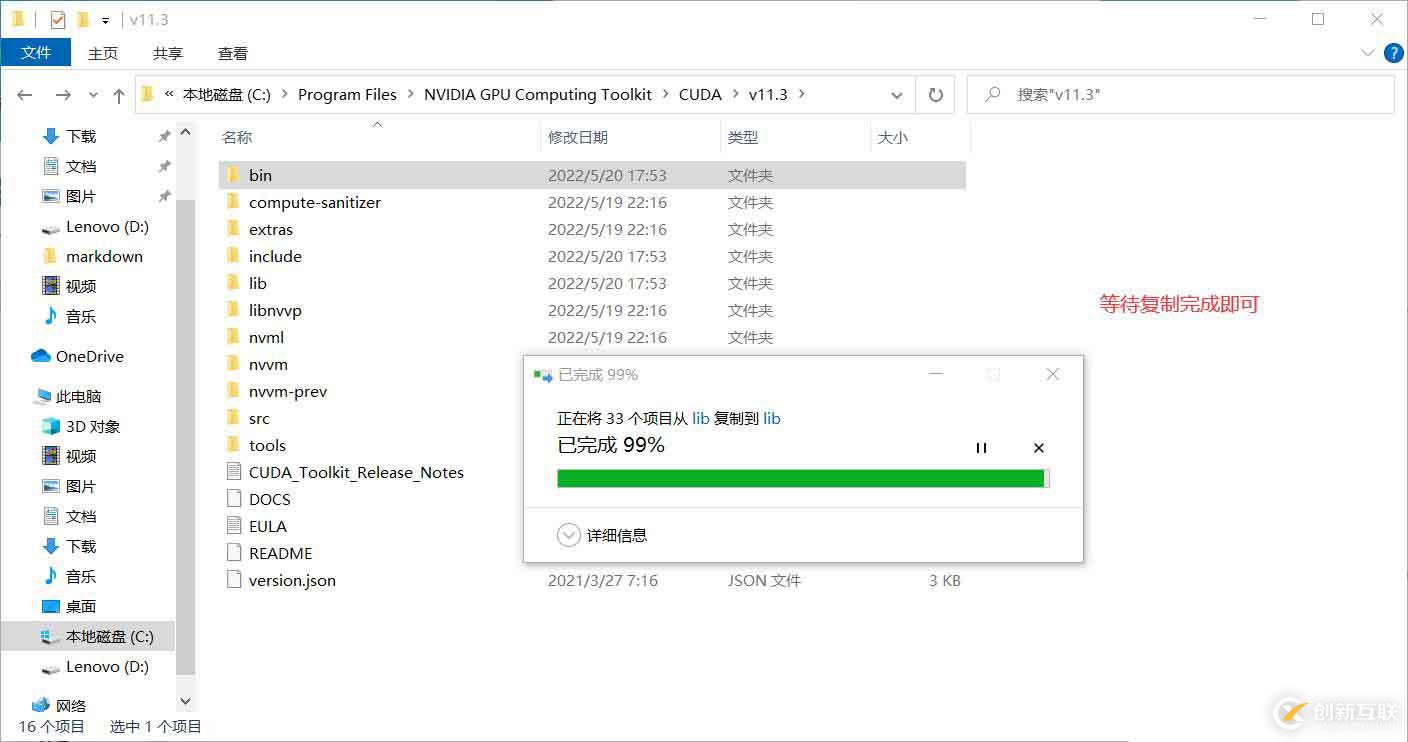Click the tools folder icon
Screen dimensions: 1408x742
(x=233, y=445)
